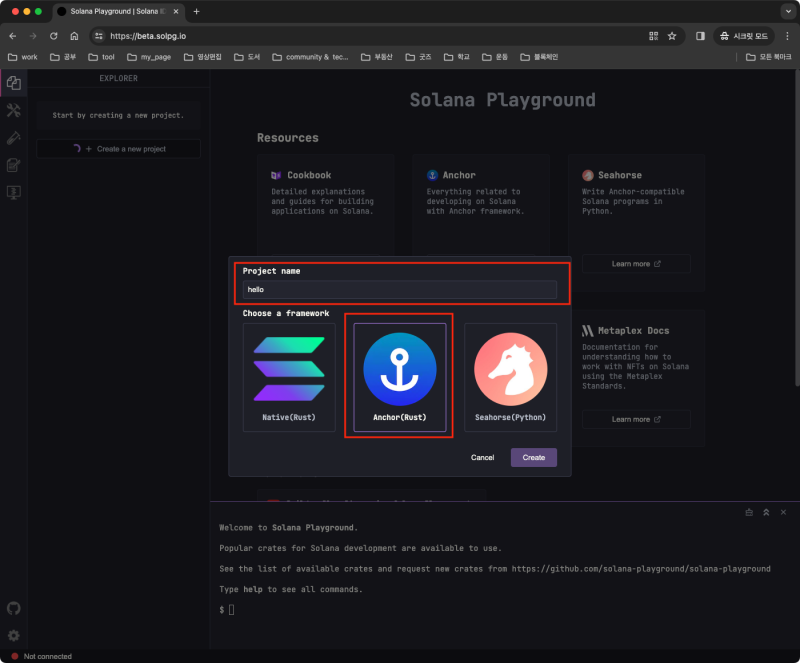Viewport: 800px width, 663px height.
Task: Click the 'Solana Playground' page title
Action: pyautogui.click(x=503, y=100)
